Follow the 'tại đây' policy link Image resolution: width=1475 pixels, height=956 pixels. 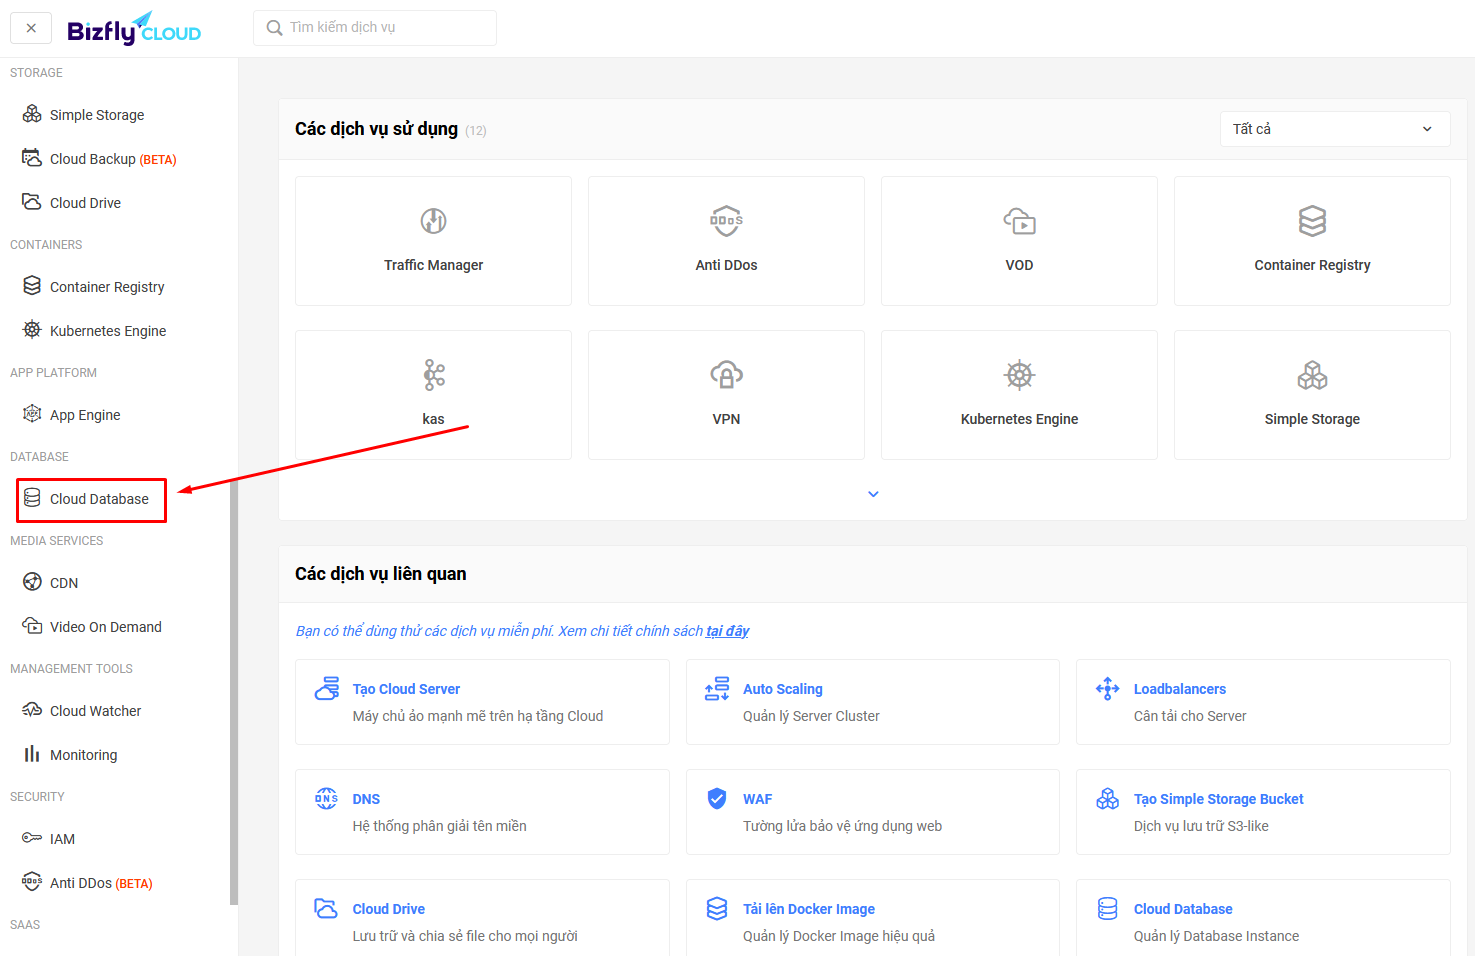pyautogui.click(x=727, y=631)
